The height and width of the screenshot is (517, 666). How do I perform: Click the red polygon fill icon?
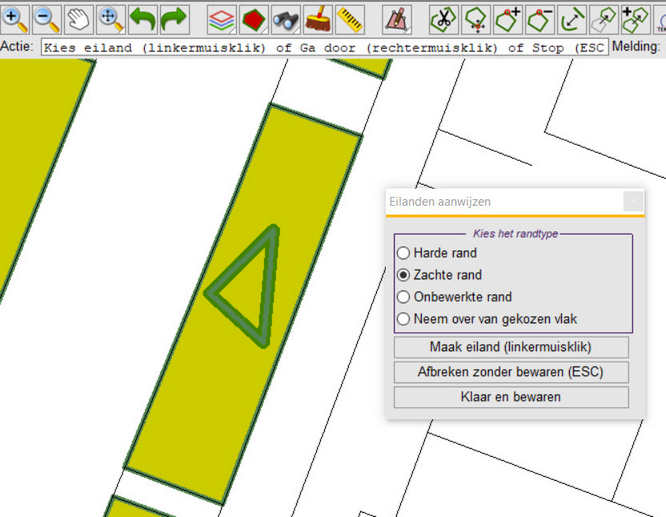click(254, 20)
